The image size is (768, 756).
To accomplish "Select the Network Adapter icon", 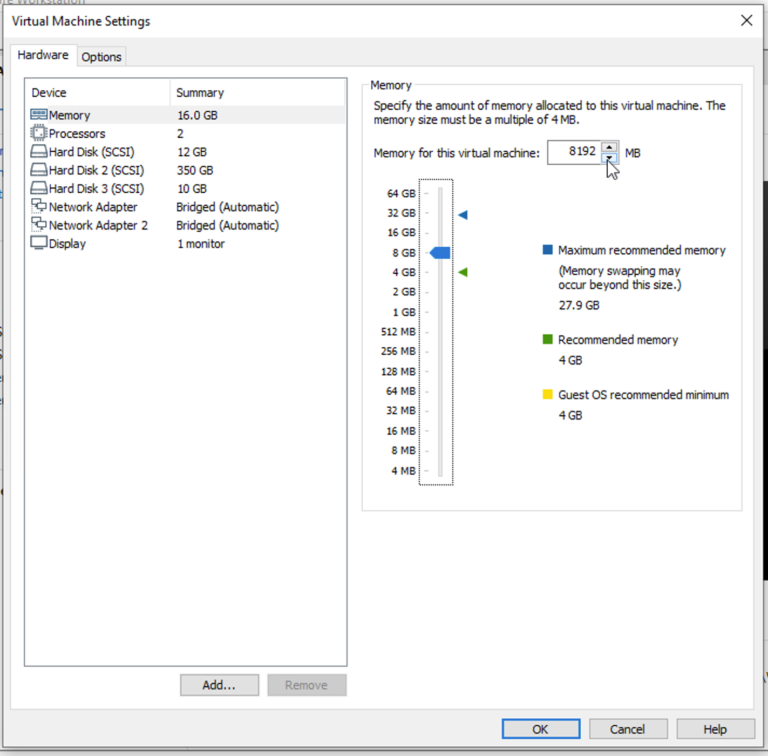I will [x=39, y=207].
